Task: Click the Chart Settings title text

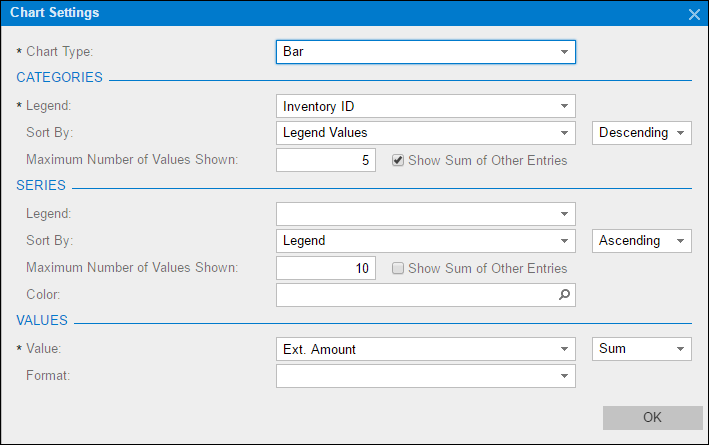Action: coord(54,13)
